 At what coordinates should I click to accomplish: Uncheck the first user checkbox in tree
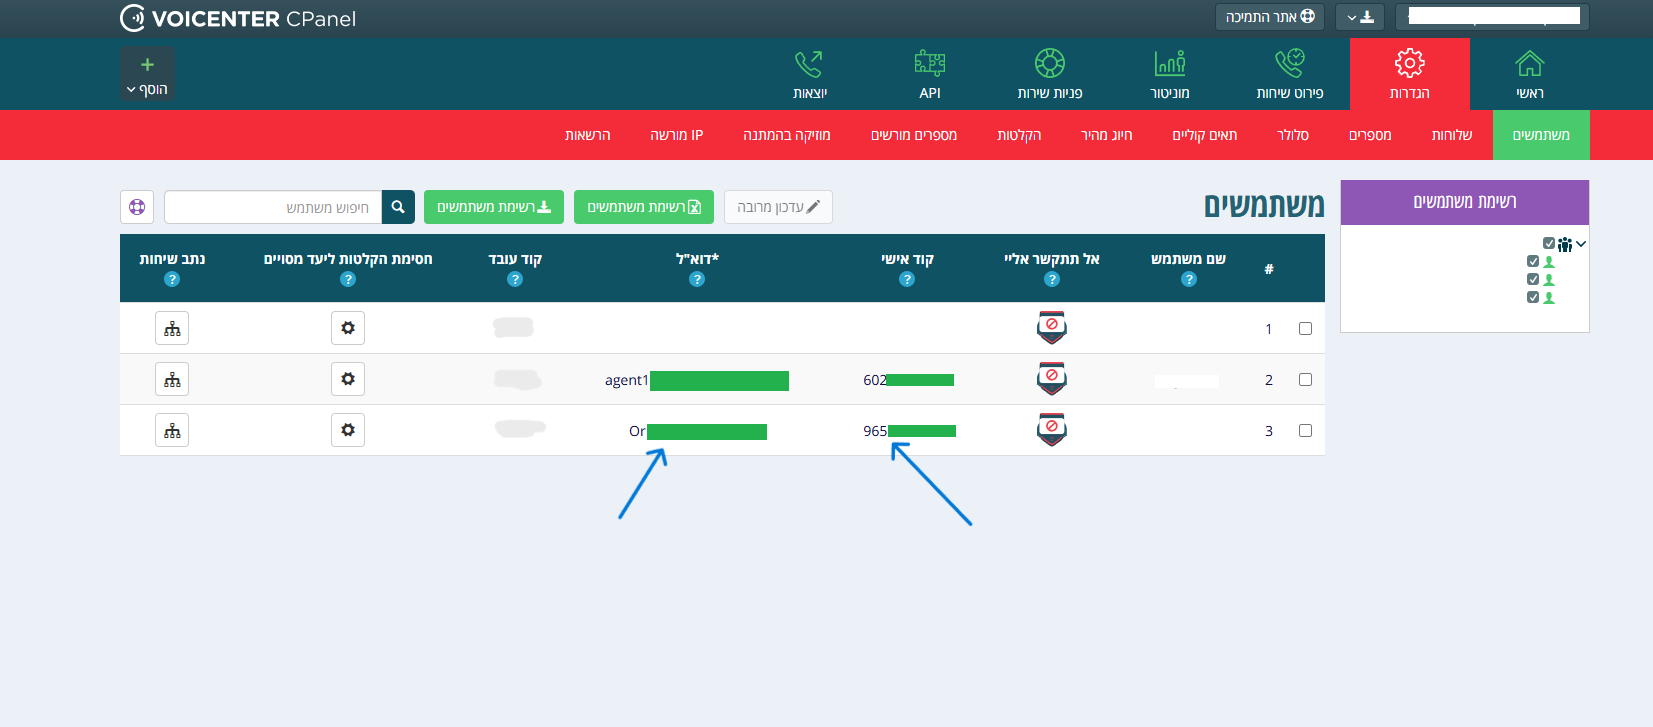[1533, 261]
